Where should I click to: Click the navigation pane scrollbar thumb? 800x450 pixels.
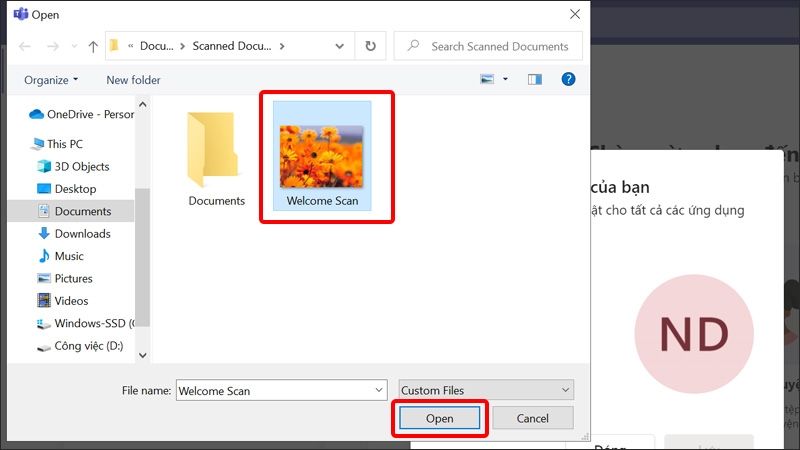tap(143, 257)
